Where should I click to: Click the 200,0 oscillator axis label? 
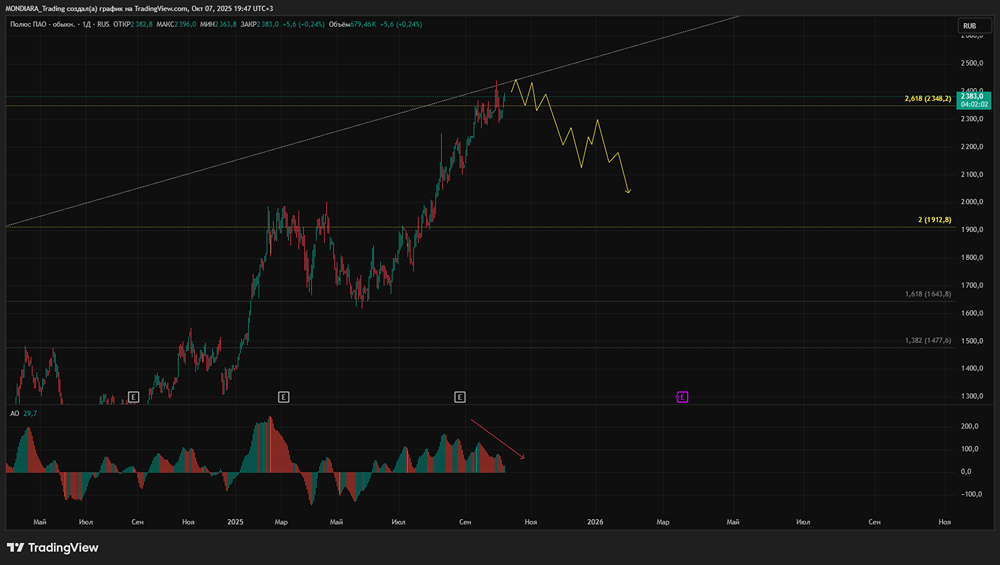tap(969, 426)
